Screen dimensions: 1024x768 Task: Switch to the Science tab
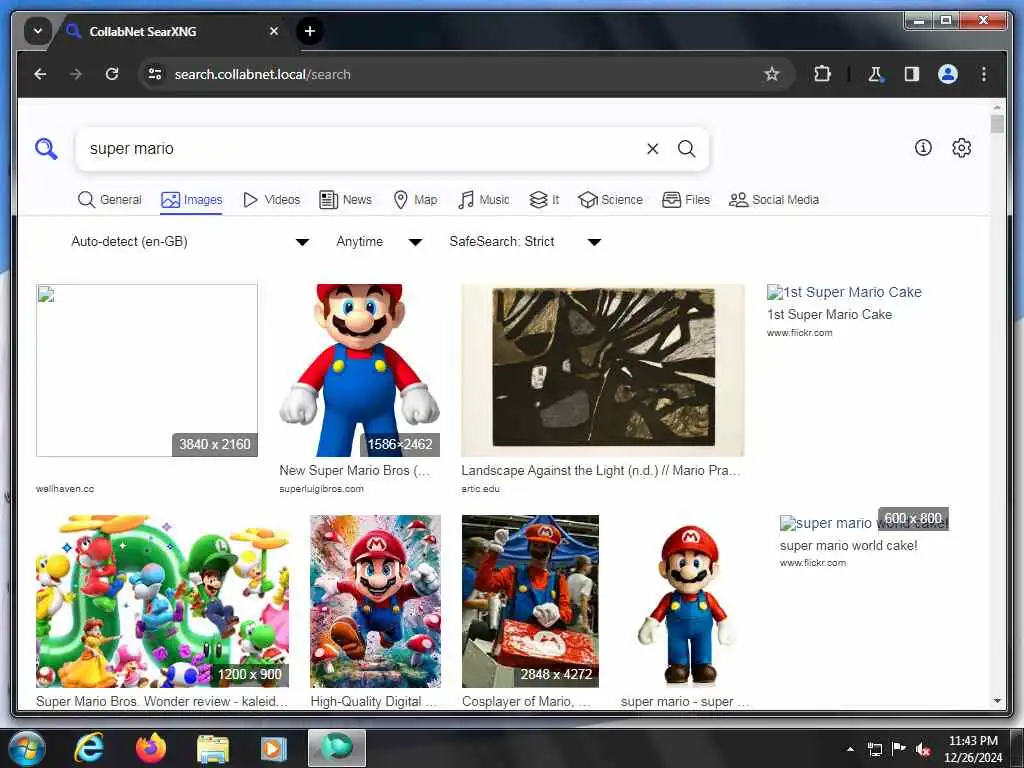(611, 200)
